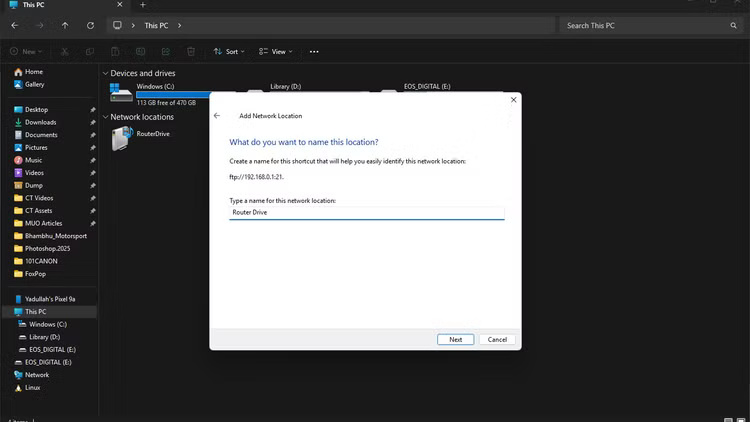
Task: Go back with the Explorer back arrow
Action: click(14, 25)
